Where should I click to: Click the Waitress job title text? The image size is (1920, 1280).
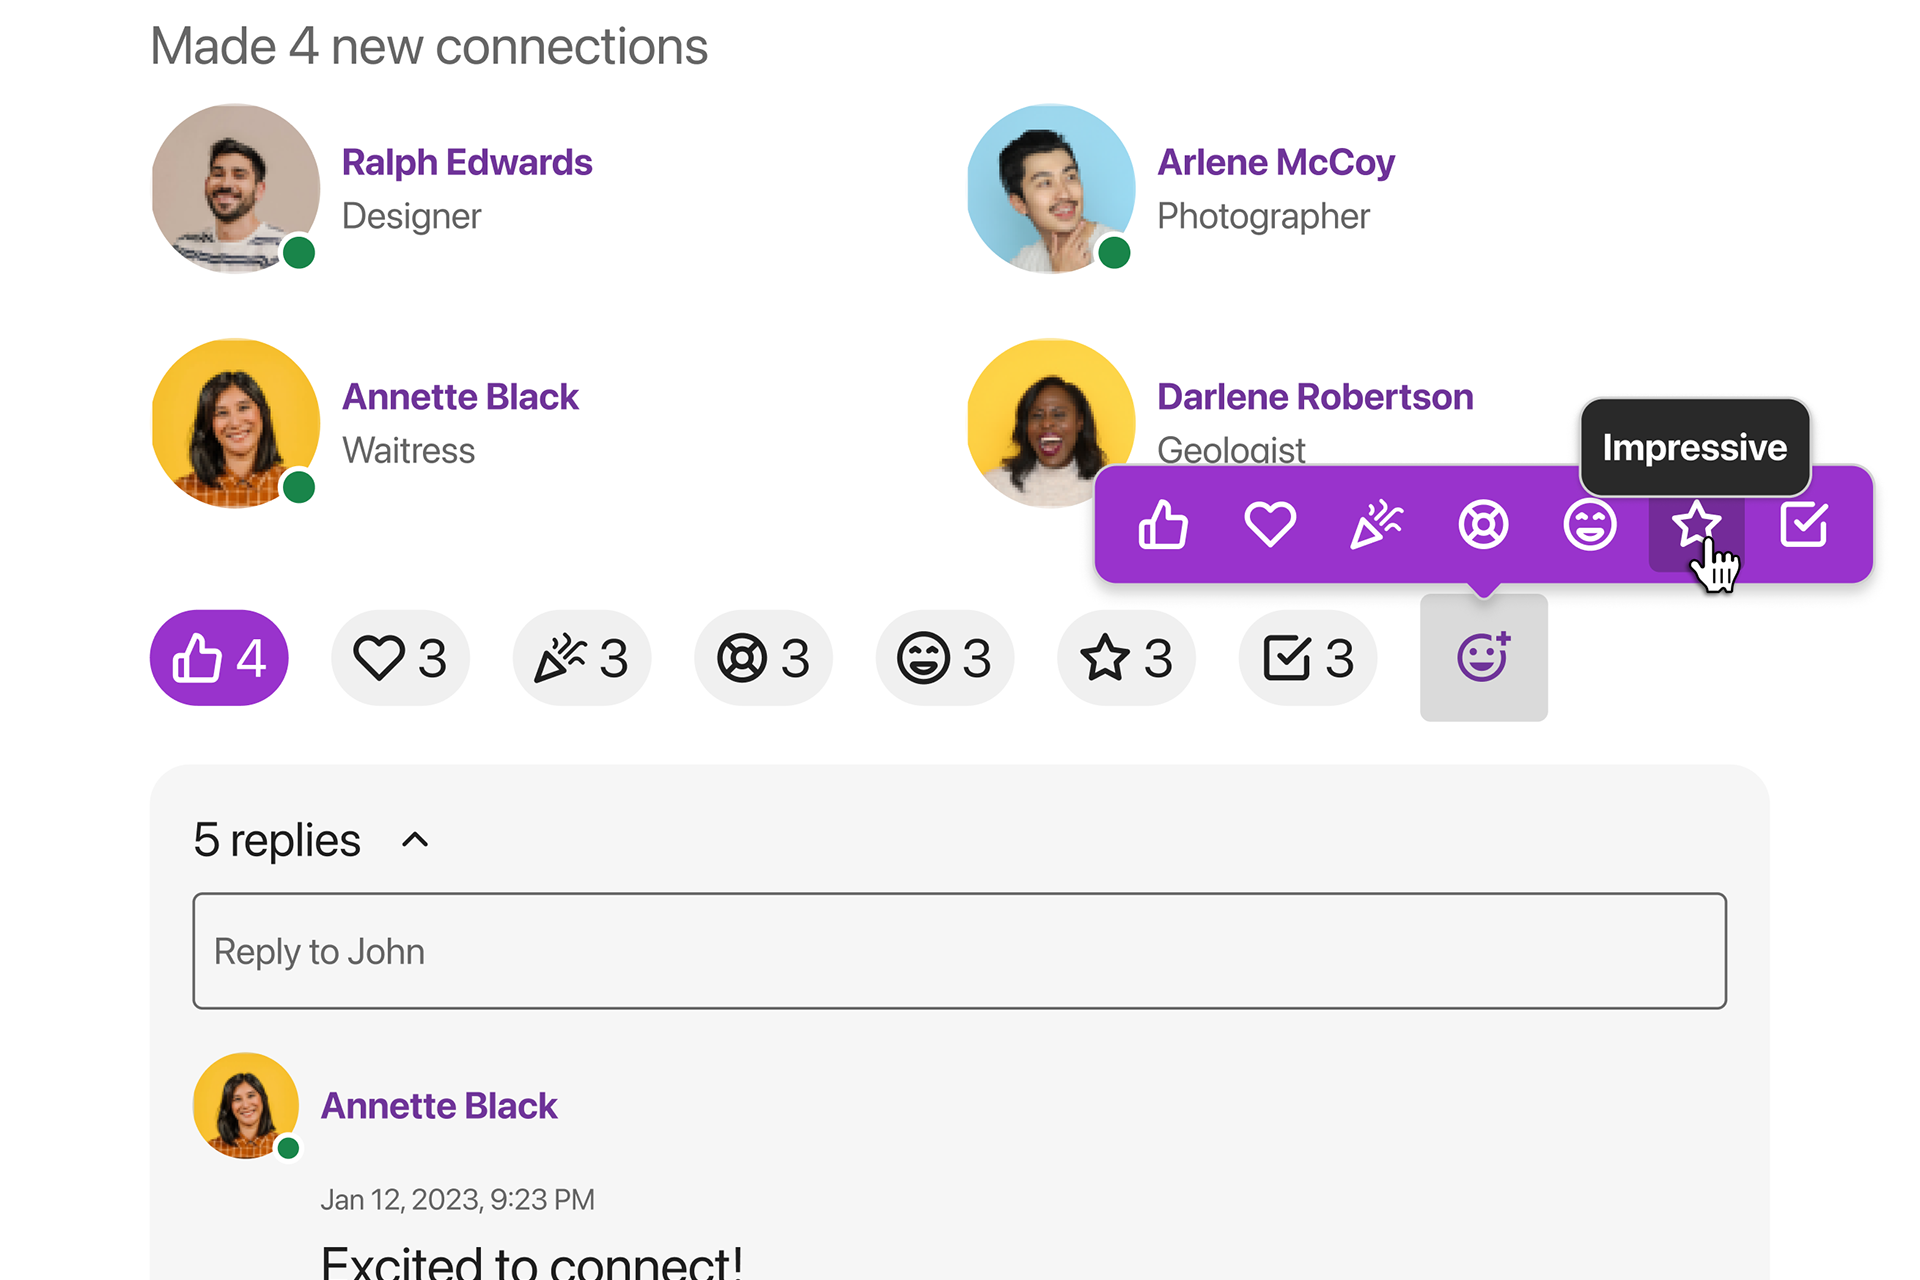(408, 450)
